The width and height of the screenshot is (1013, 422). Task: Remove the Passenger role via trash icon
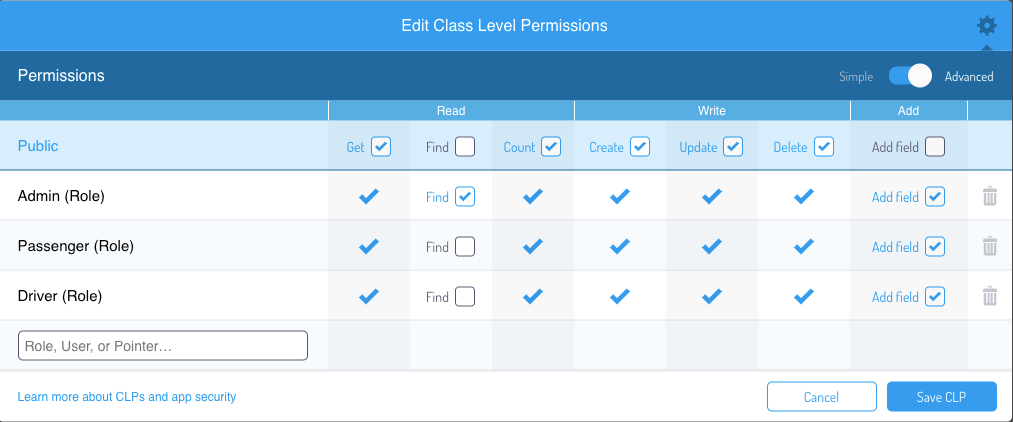coord(990,246)
